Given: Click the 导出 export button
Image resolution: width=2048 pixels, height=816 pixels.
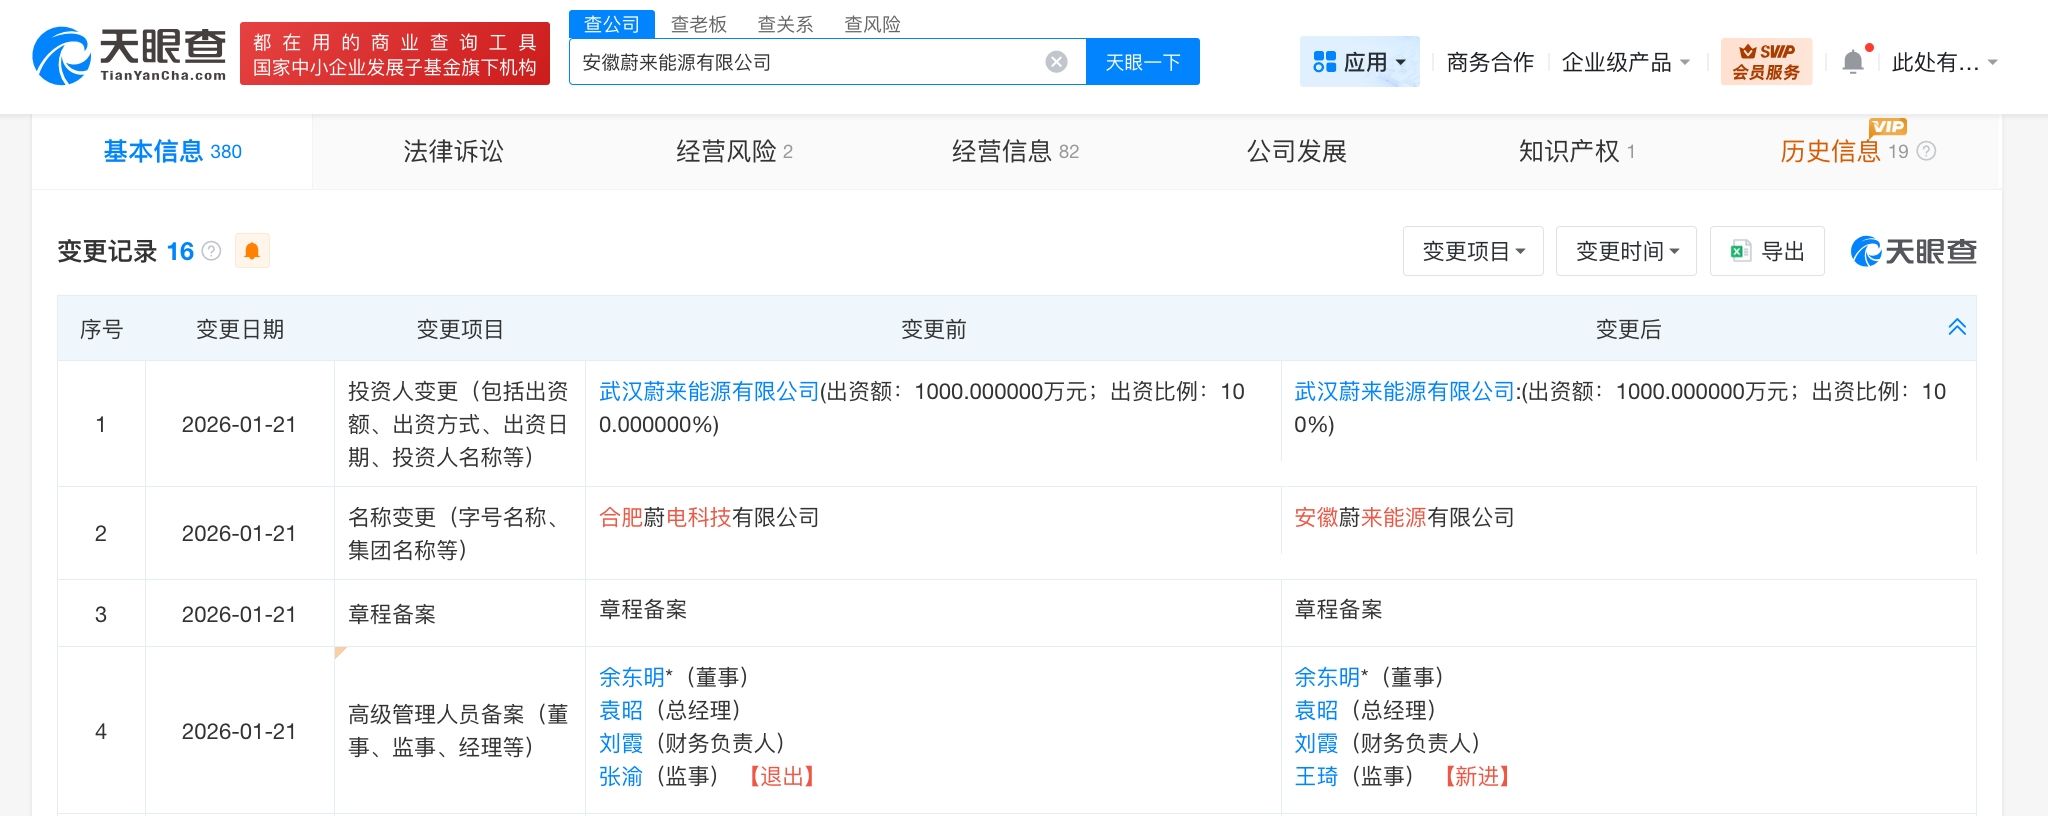Looking at the screenshot, I should (x=1767, y=251).
